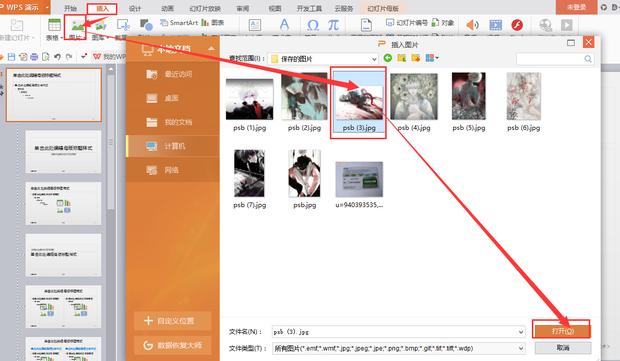Select 桌面 in the dialog sidebar
The height and width of the screenshot is (361, 620).
[x=172, y=98]
